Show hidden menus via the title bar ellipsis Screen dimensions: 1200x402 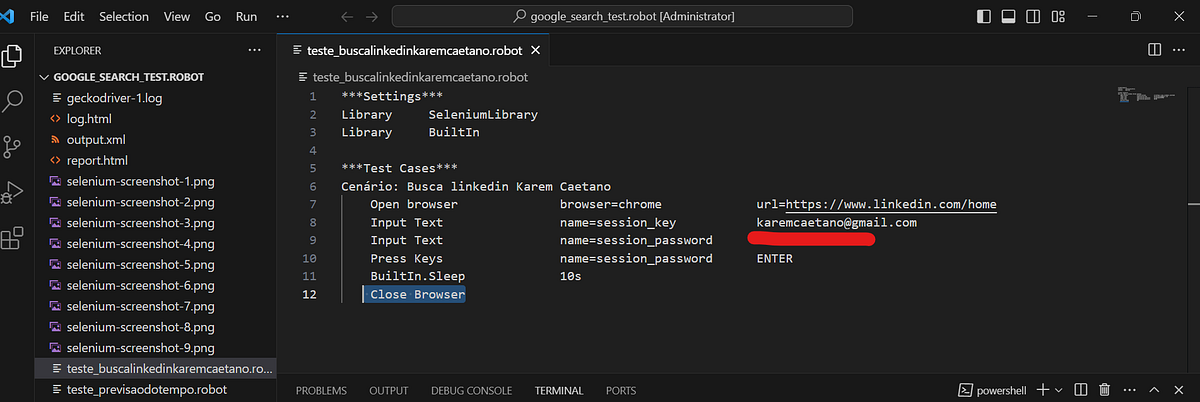[x=283, y=17]
